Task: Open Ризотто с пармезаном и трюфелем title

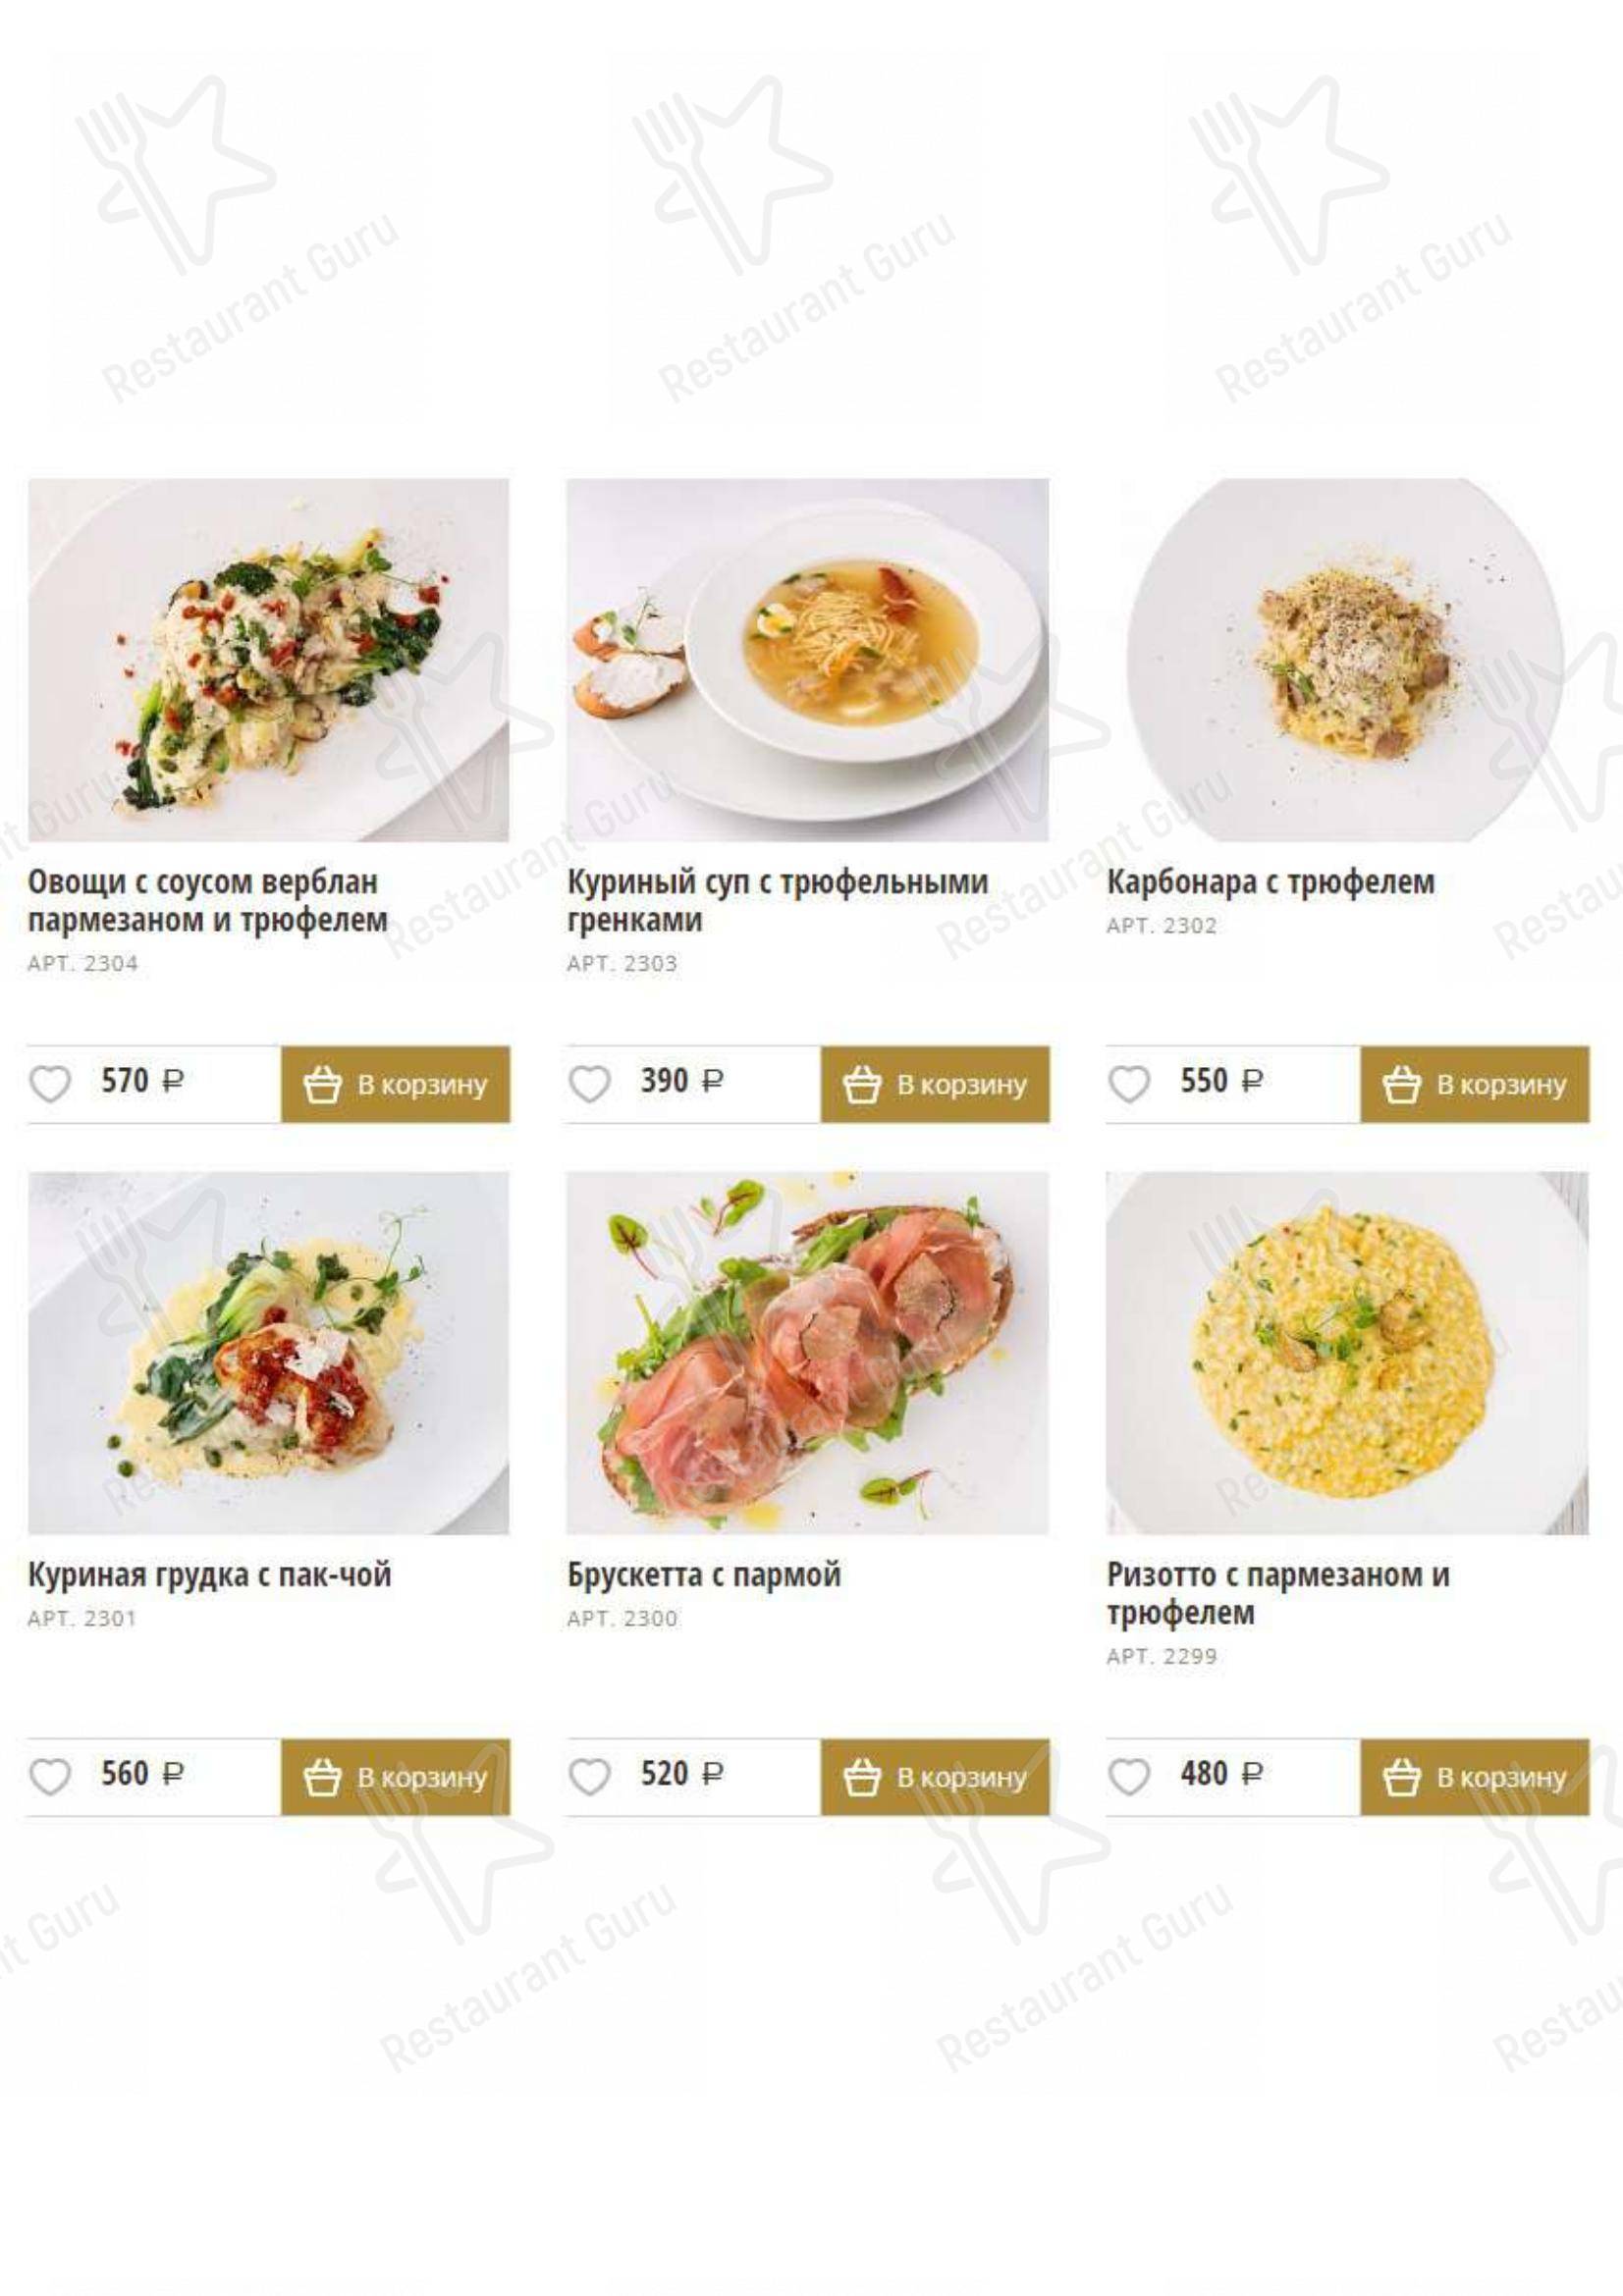Action: point(1278,1593)
